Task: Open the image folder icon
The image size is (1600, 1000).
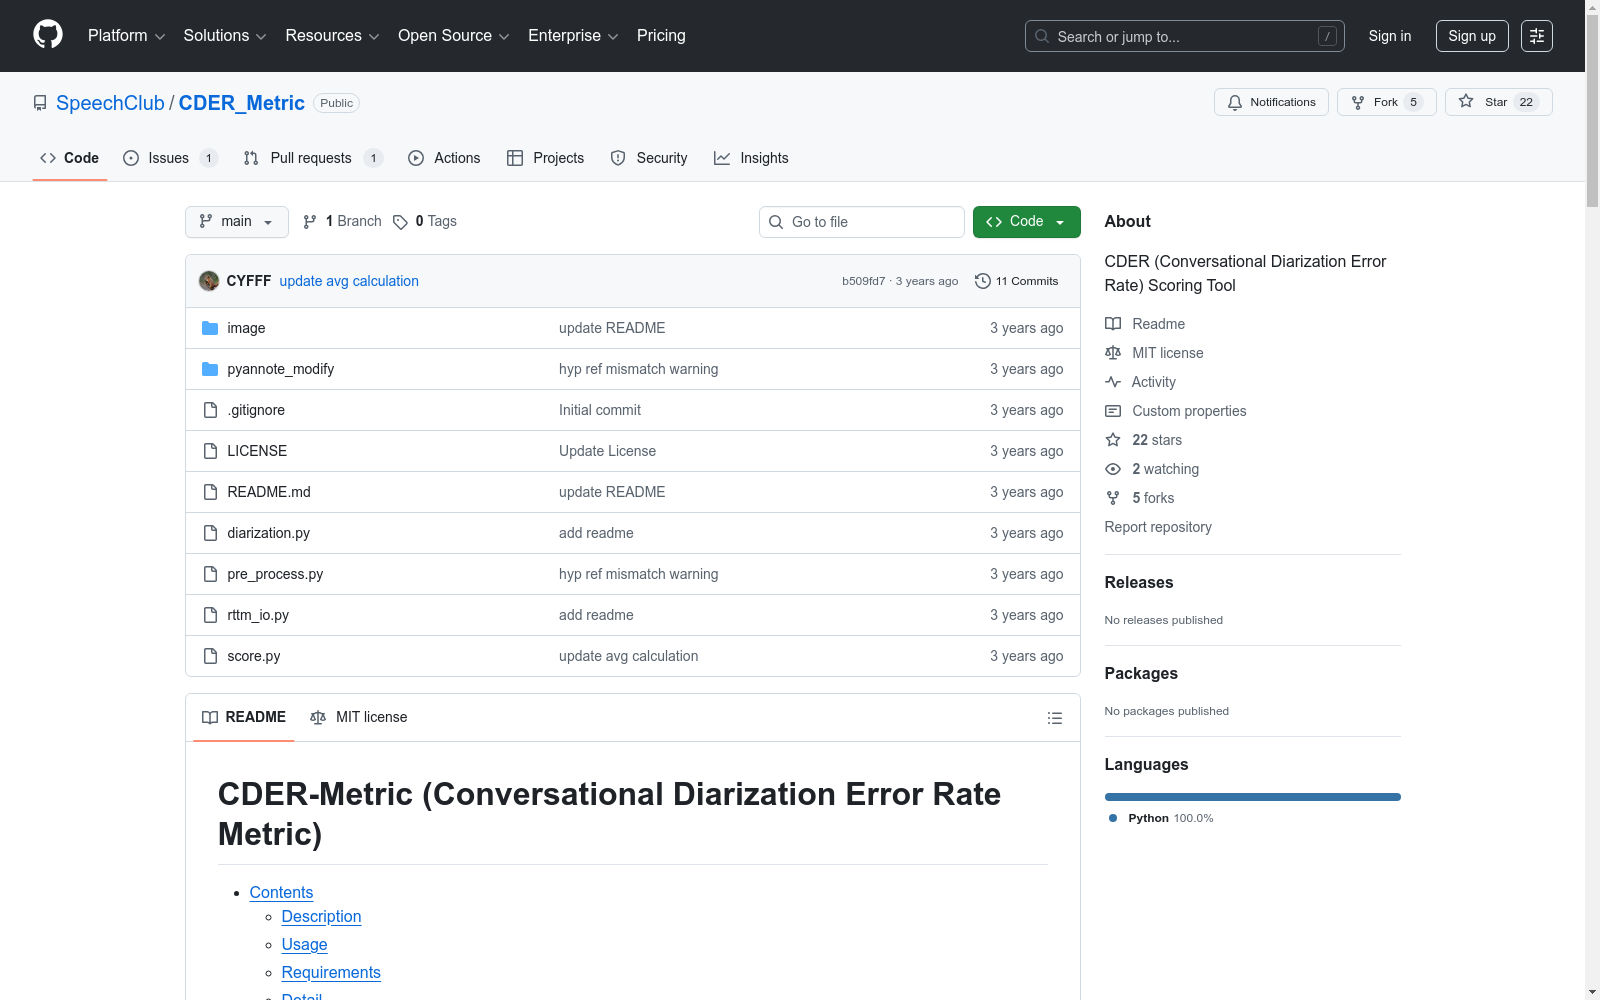Action: [210, 328]
